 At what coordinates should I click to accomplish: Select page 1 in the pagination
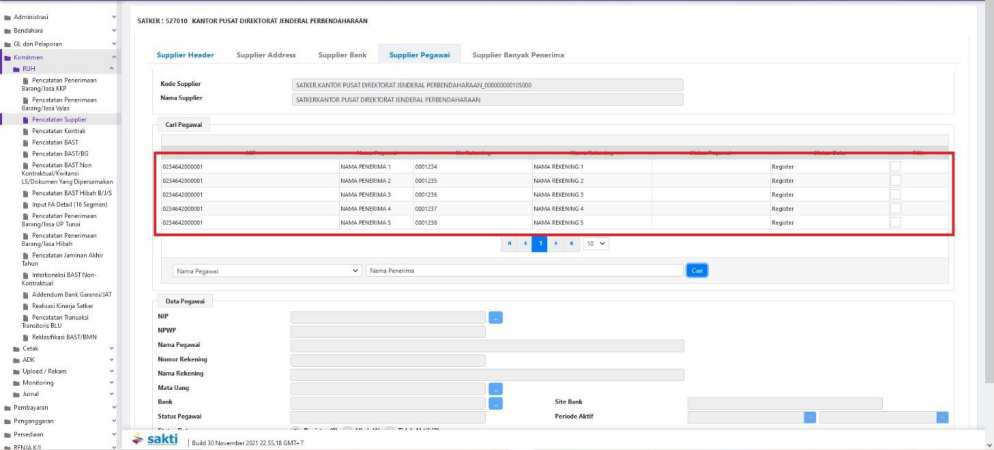pyautogui.click(x=540, y=243)
